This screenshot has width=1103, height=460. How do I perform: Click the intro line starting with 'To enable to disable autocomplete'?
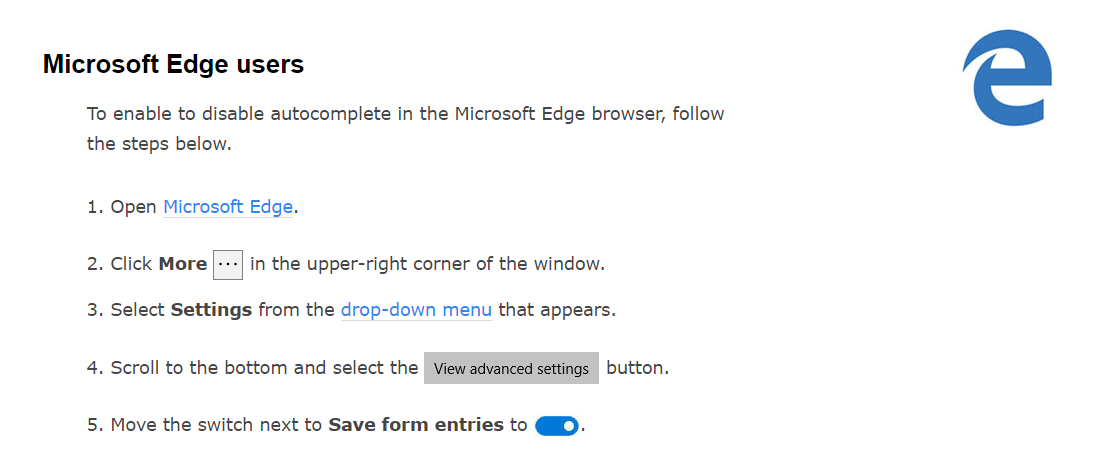405,114
